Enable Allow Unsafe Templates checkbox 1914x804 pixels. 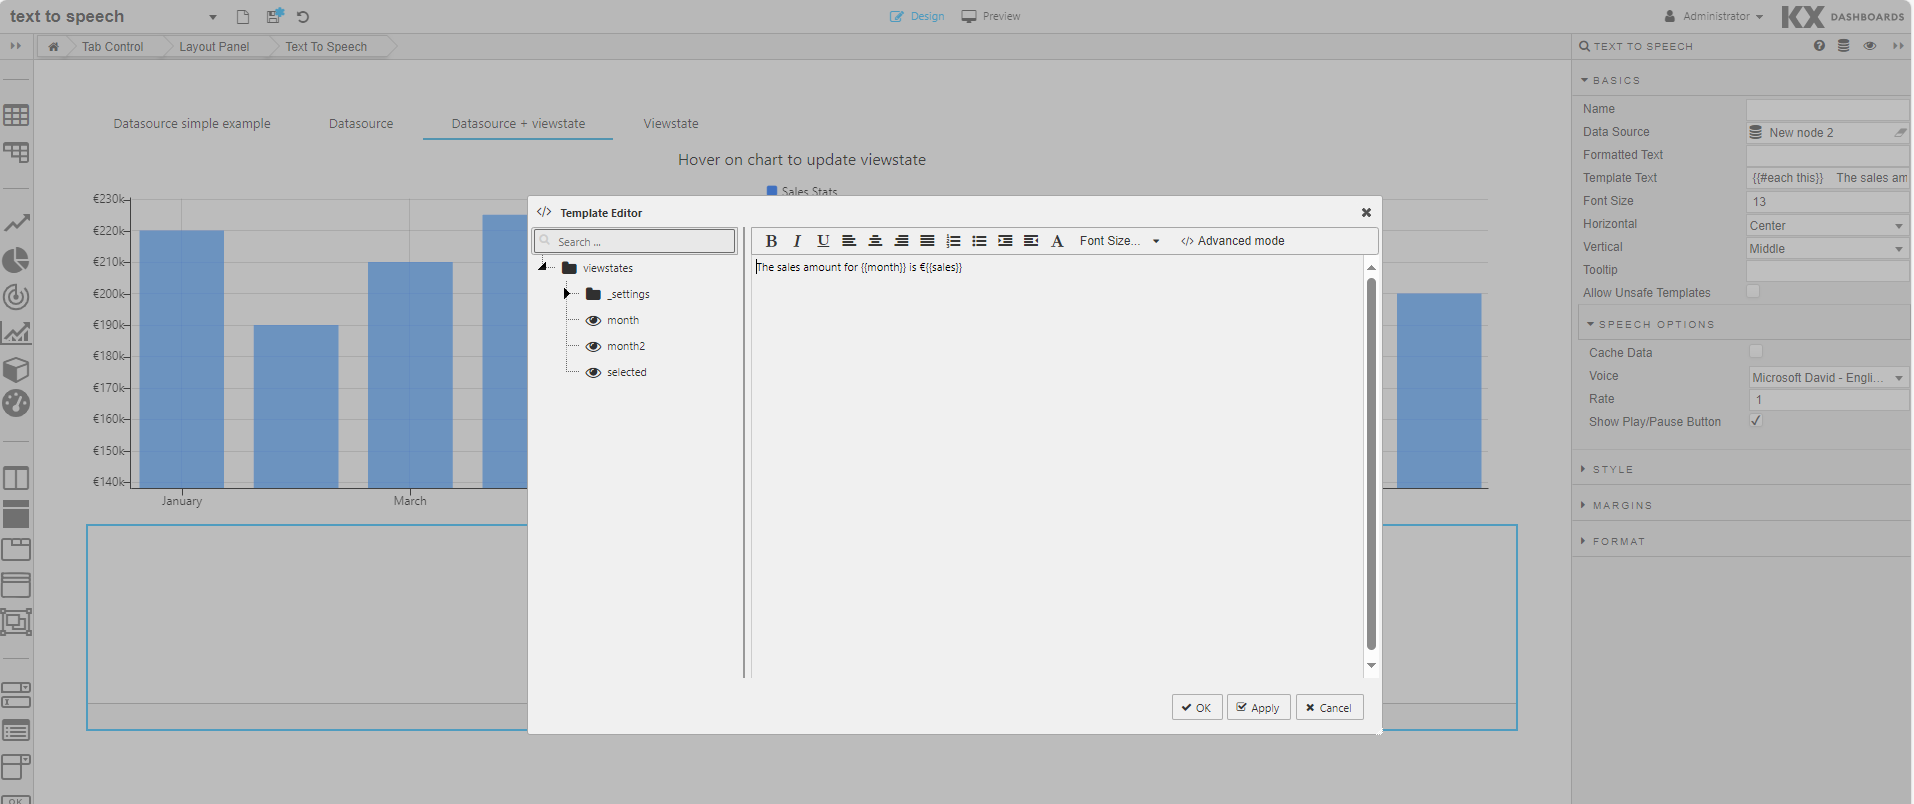[1753, 292]
